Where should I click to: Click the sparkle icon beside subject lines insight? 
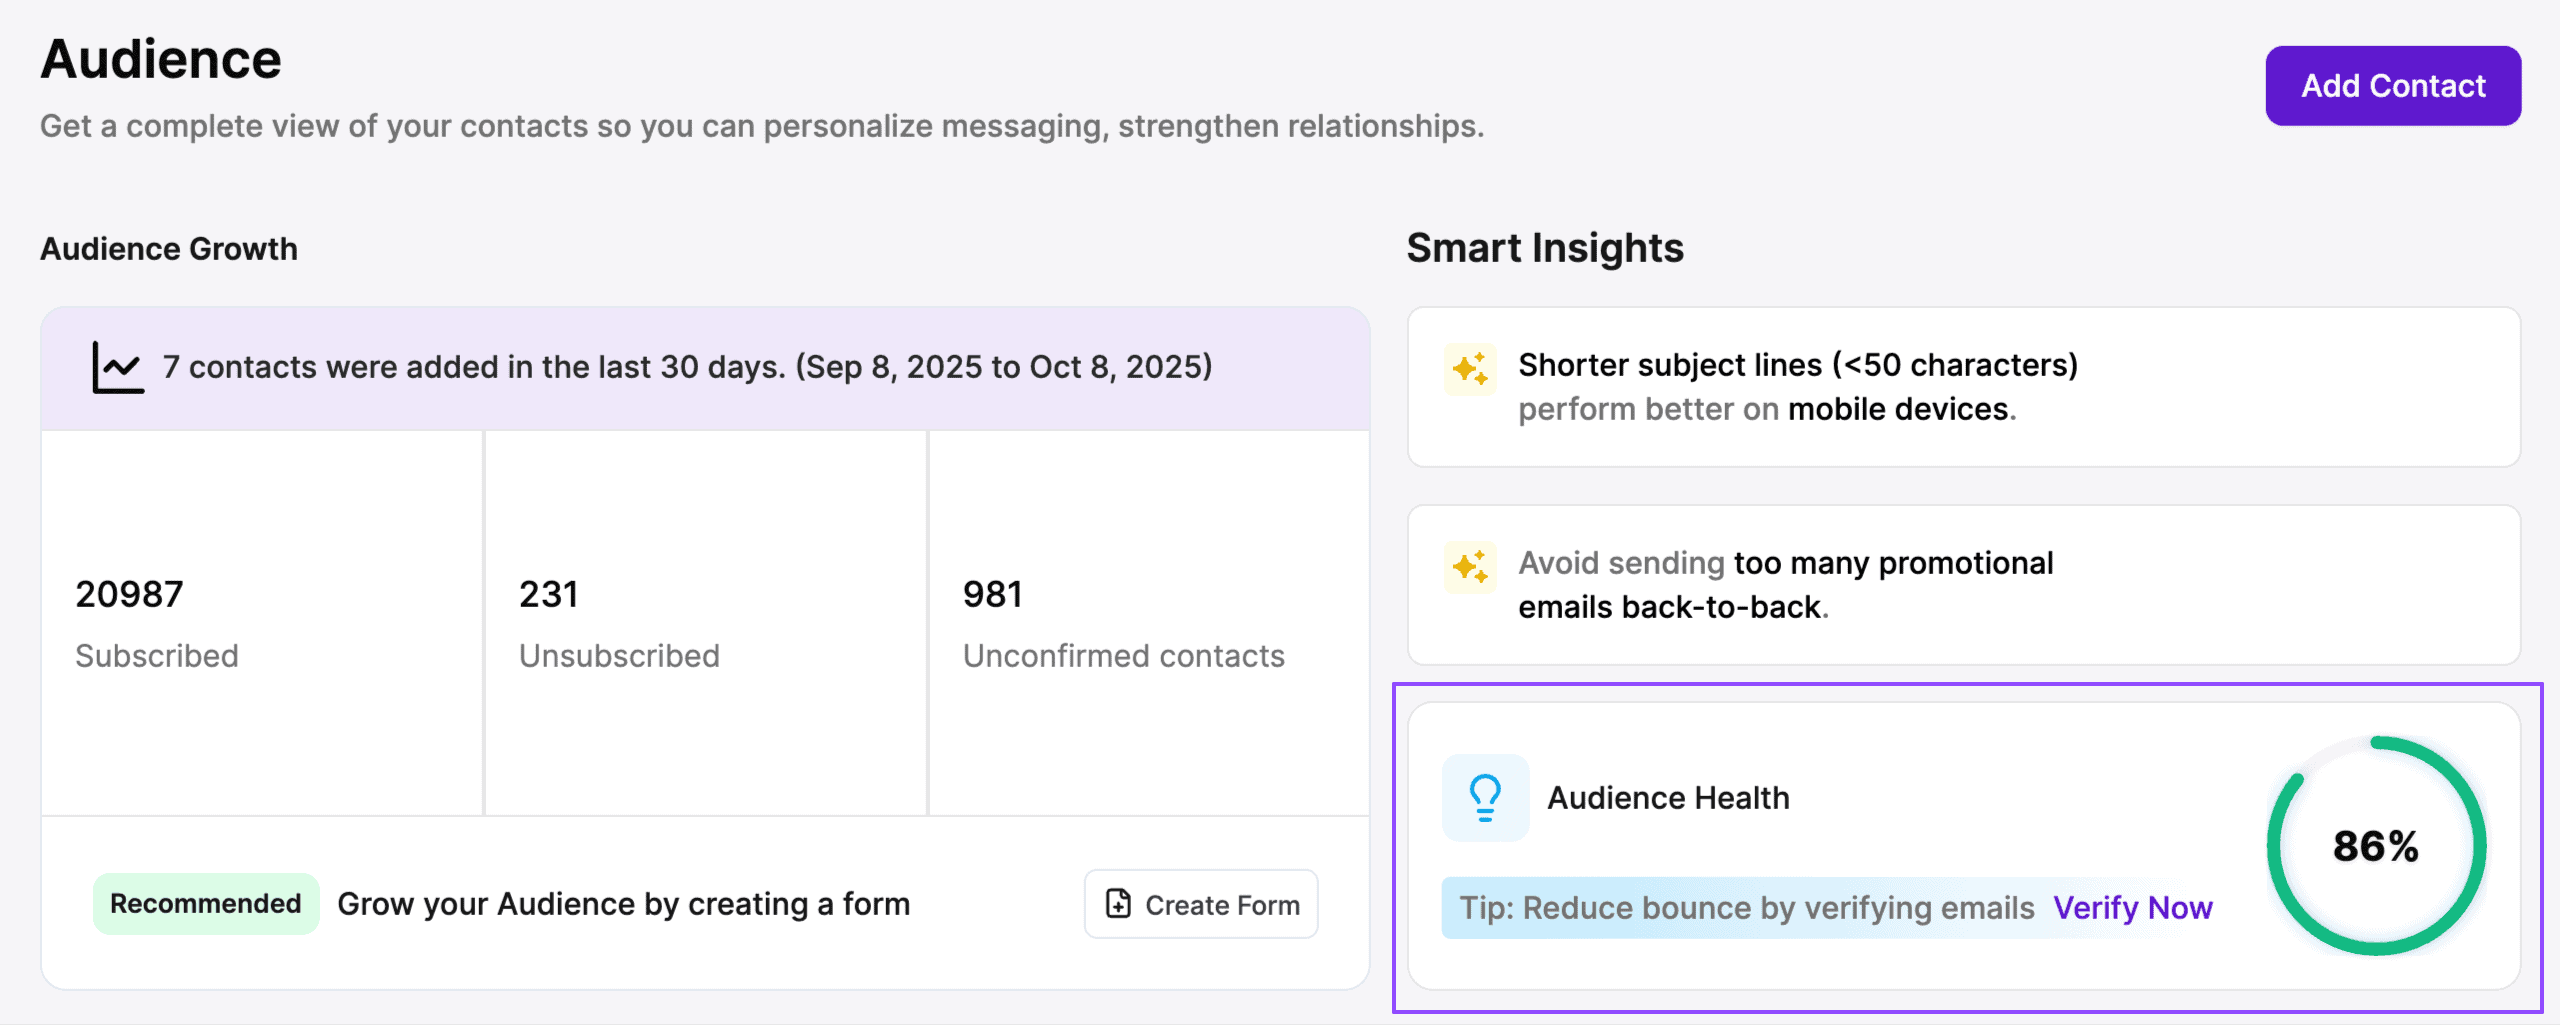pos(1470,369)
